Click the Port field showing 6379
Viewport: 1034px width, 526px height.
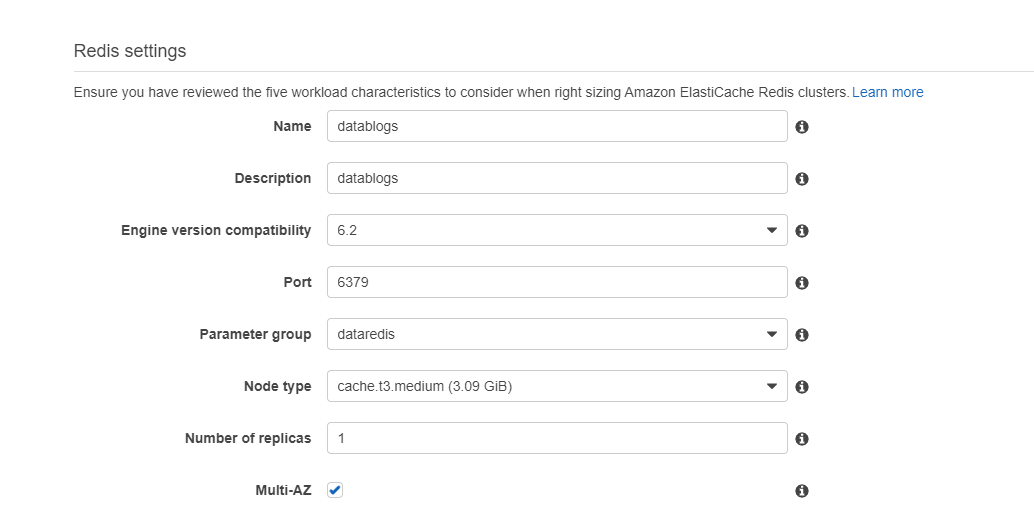557,282
